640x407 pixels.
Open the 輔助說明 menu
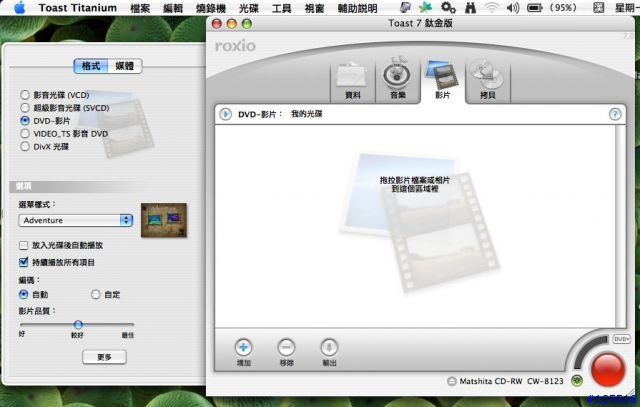click(357, 8)
